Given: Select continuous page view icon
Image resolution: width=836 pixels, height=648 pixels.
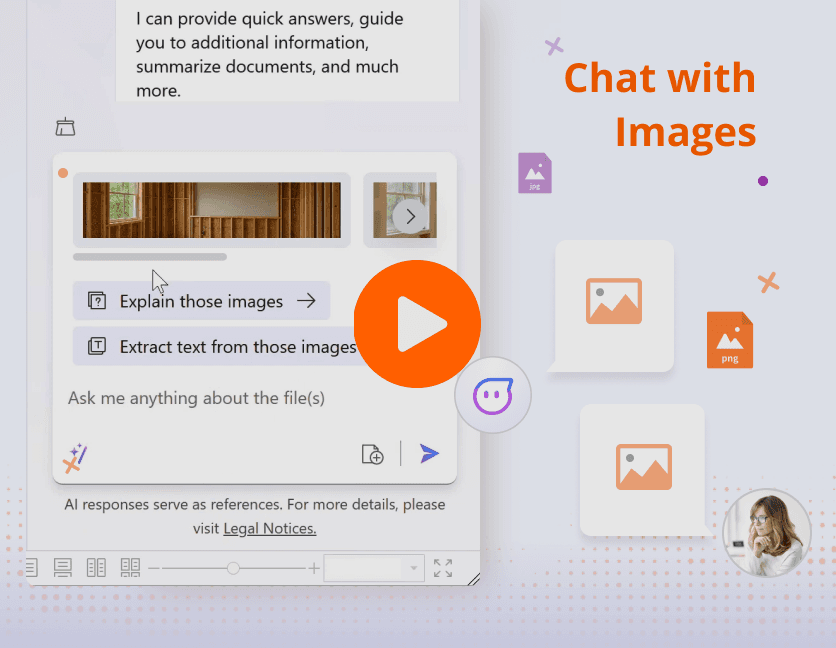Looking at the screenshot, I should click(62, 567).
